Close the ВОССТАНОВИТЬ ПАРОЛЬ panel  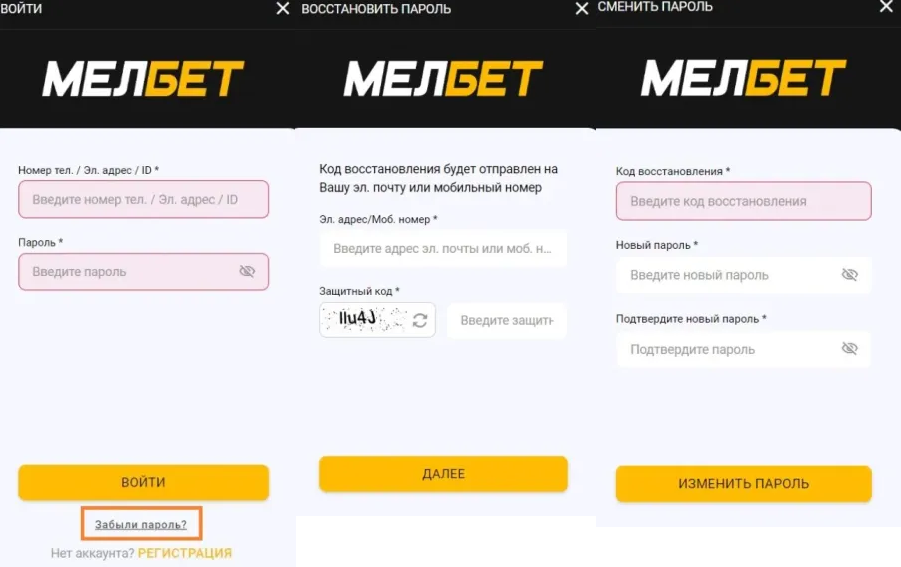point(582,9)
